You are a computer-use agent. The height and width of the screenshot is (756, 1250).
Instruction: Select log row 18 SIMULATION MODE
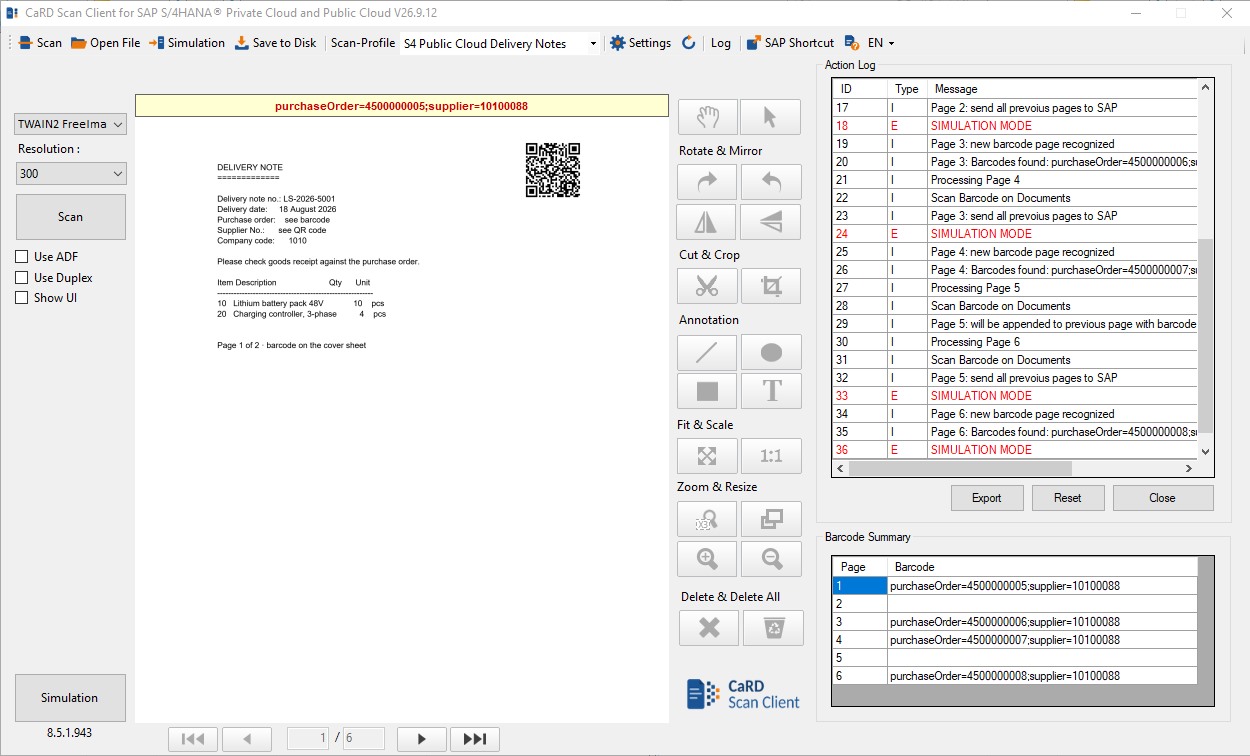click(x=1014, y=126)
